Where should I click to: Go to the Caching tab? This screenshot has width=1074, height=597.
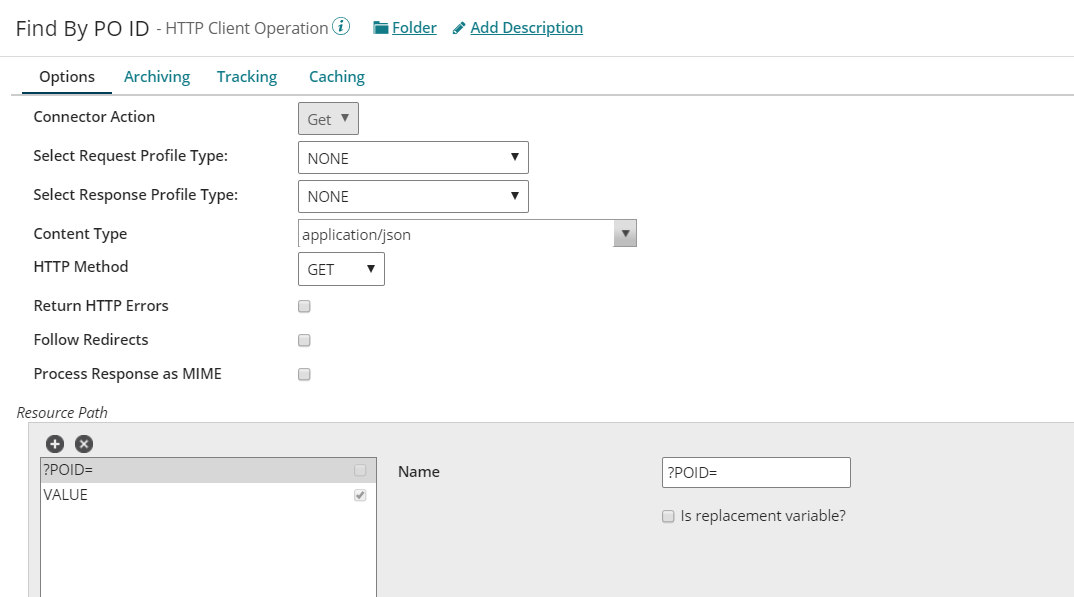[x=337, y=77]
